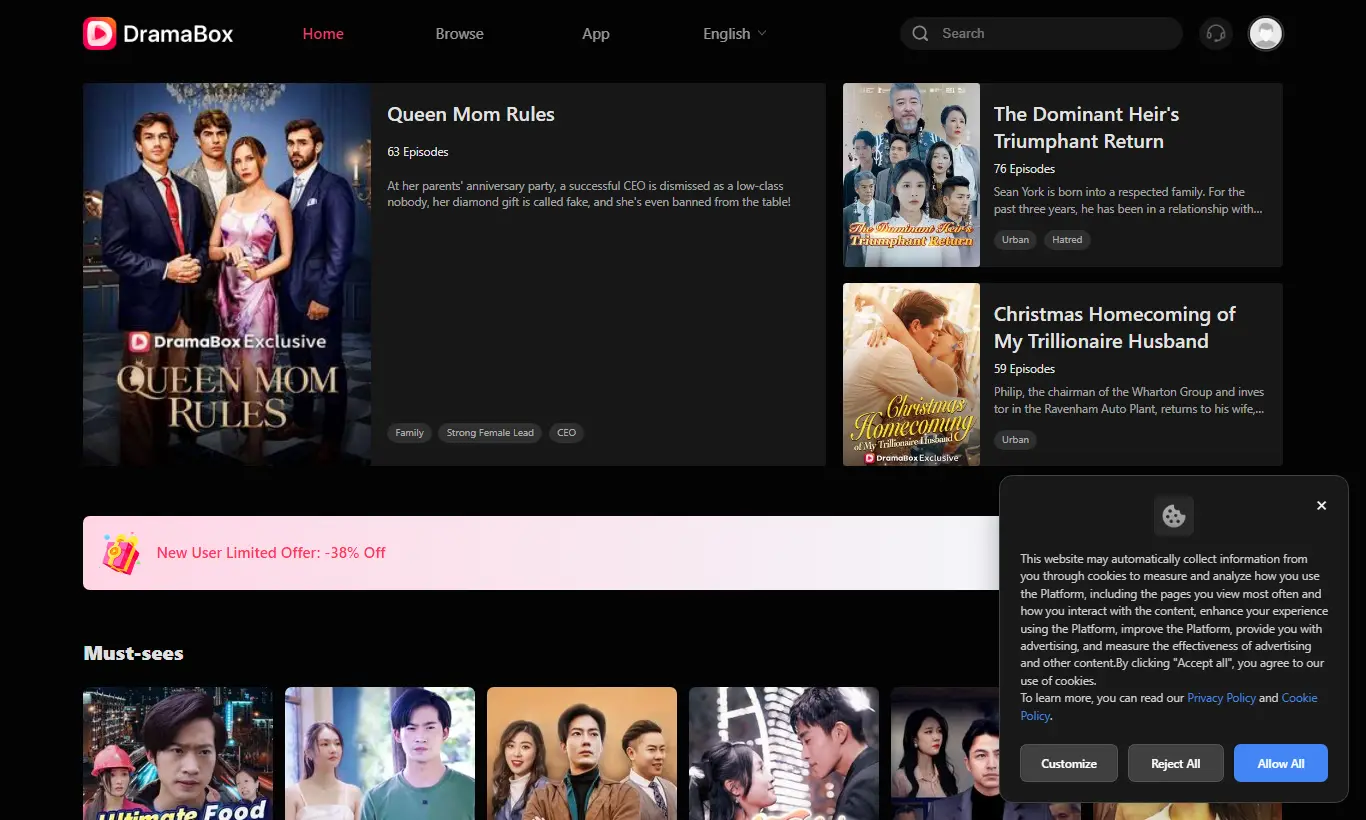Screen dimensions: 1366x820
Task: Click the Queen Mom Rules title
Action: click(x=471, y=114)
